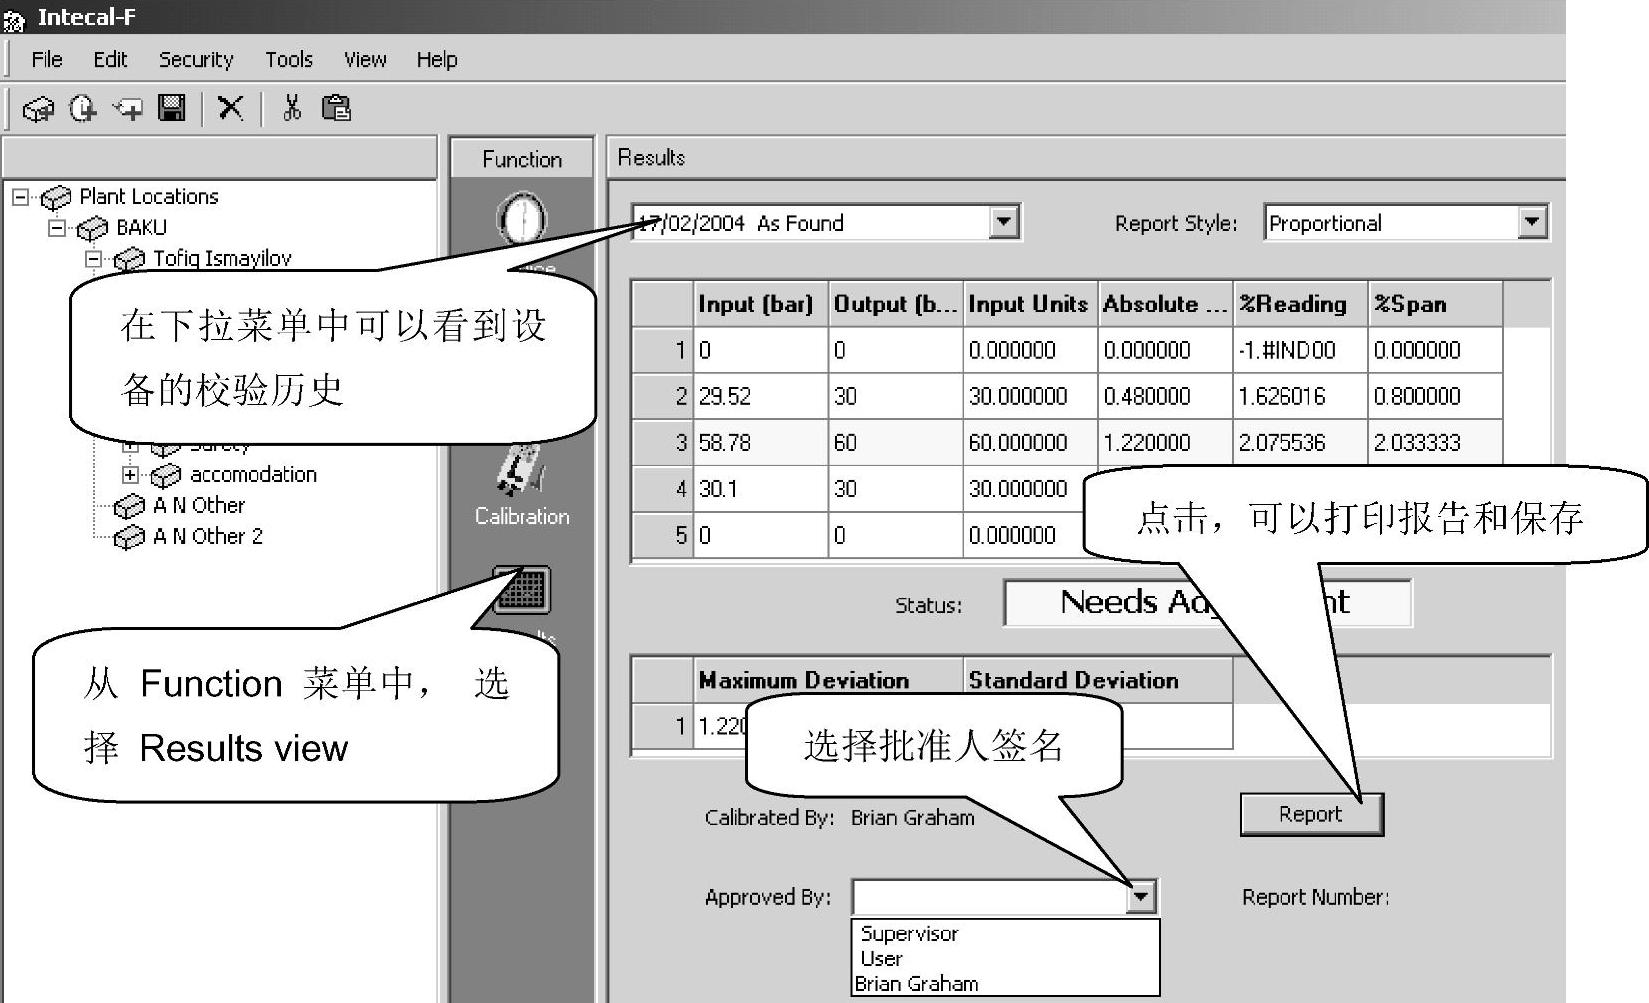
Task: Open the Results view grid icon
Action: (x=522, y=590)
